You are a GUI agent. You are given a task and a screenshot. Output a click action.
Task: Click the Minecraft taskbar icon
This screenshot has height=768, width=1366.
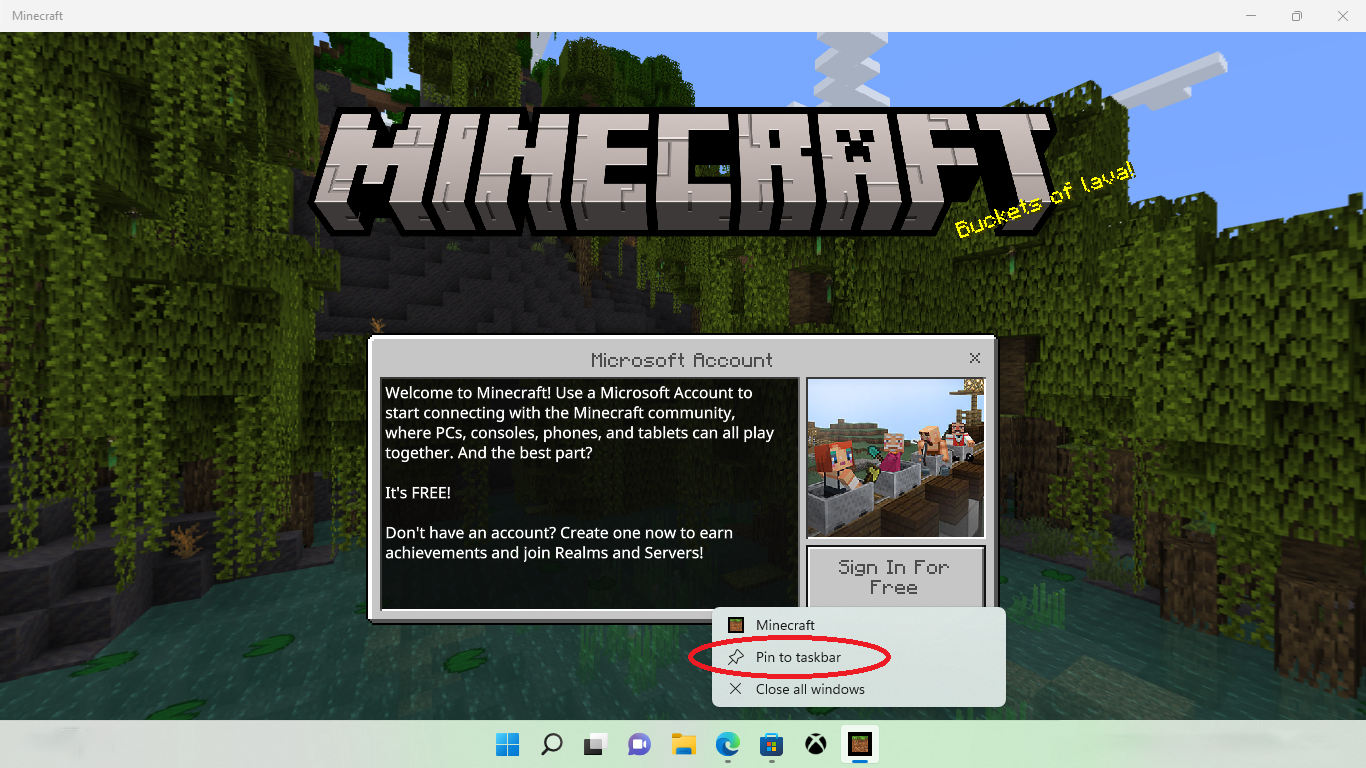coord(860,744)
